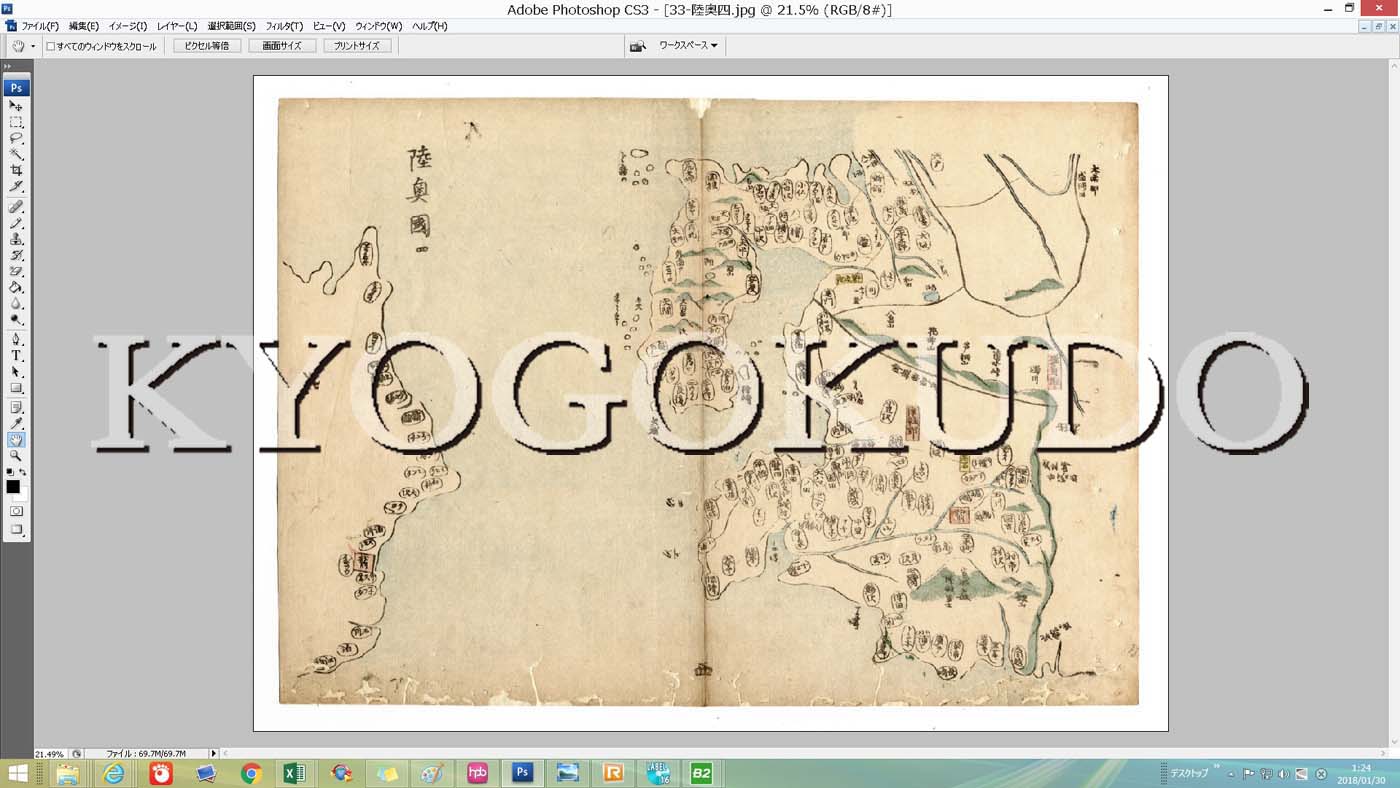The height and width of the screenshot is (788, 1400).
Task: Select the Zoom tool
Action: point(16,455)
